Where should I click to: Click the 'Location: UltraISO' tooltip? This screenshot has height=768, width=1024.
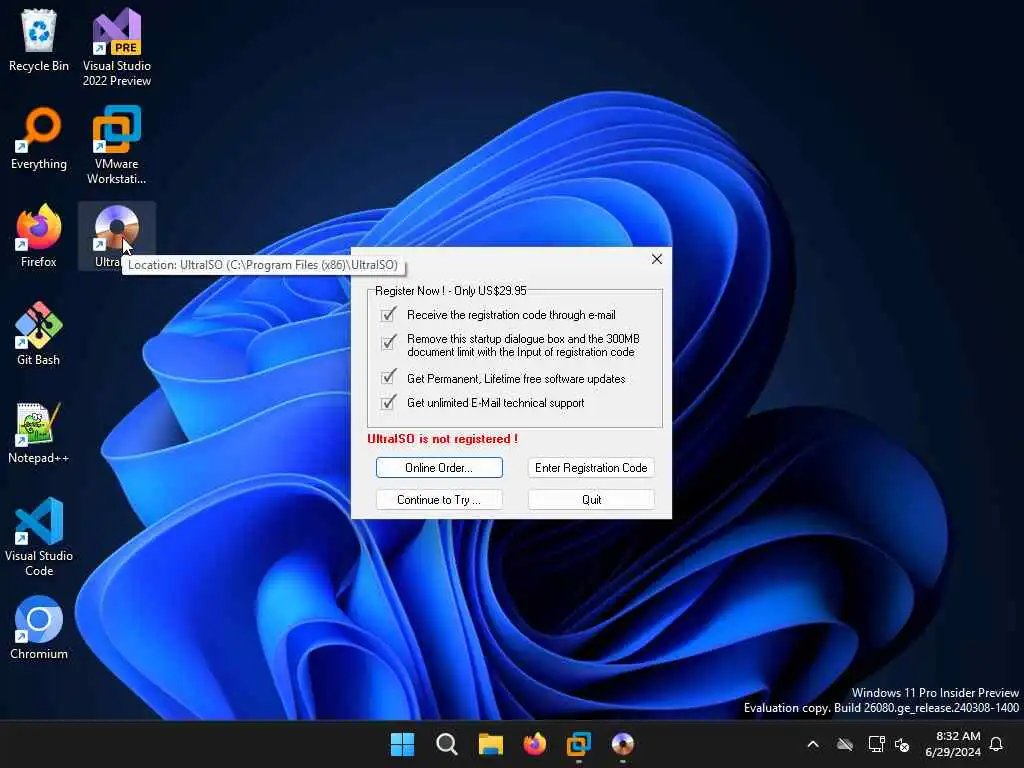pyautogui.click(x=263, y=265)
